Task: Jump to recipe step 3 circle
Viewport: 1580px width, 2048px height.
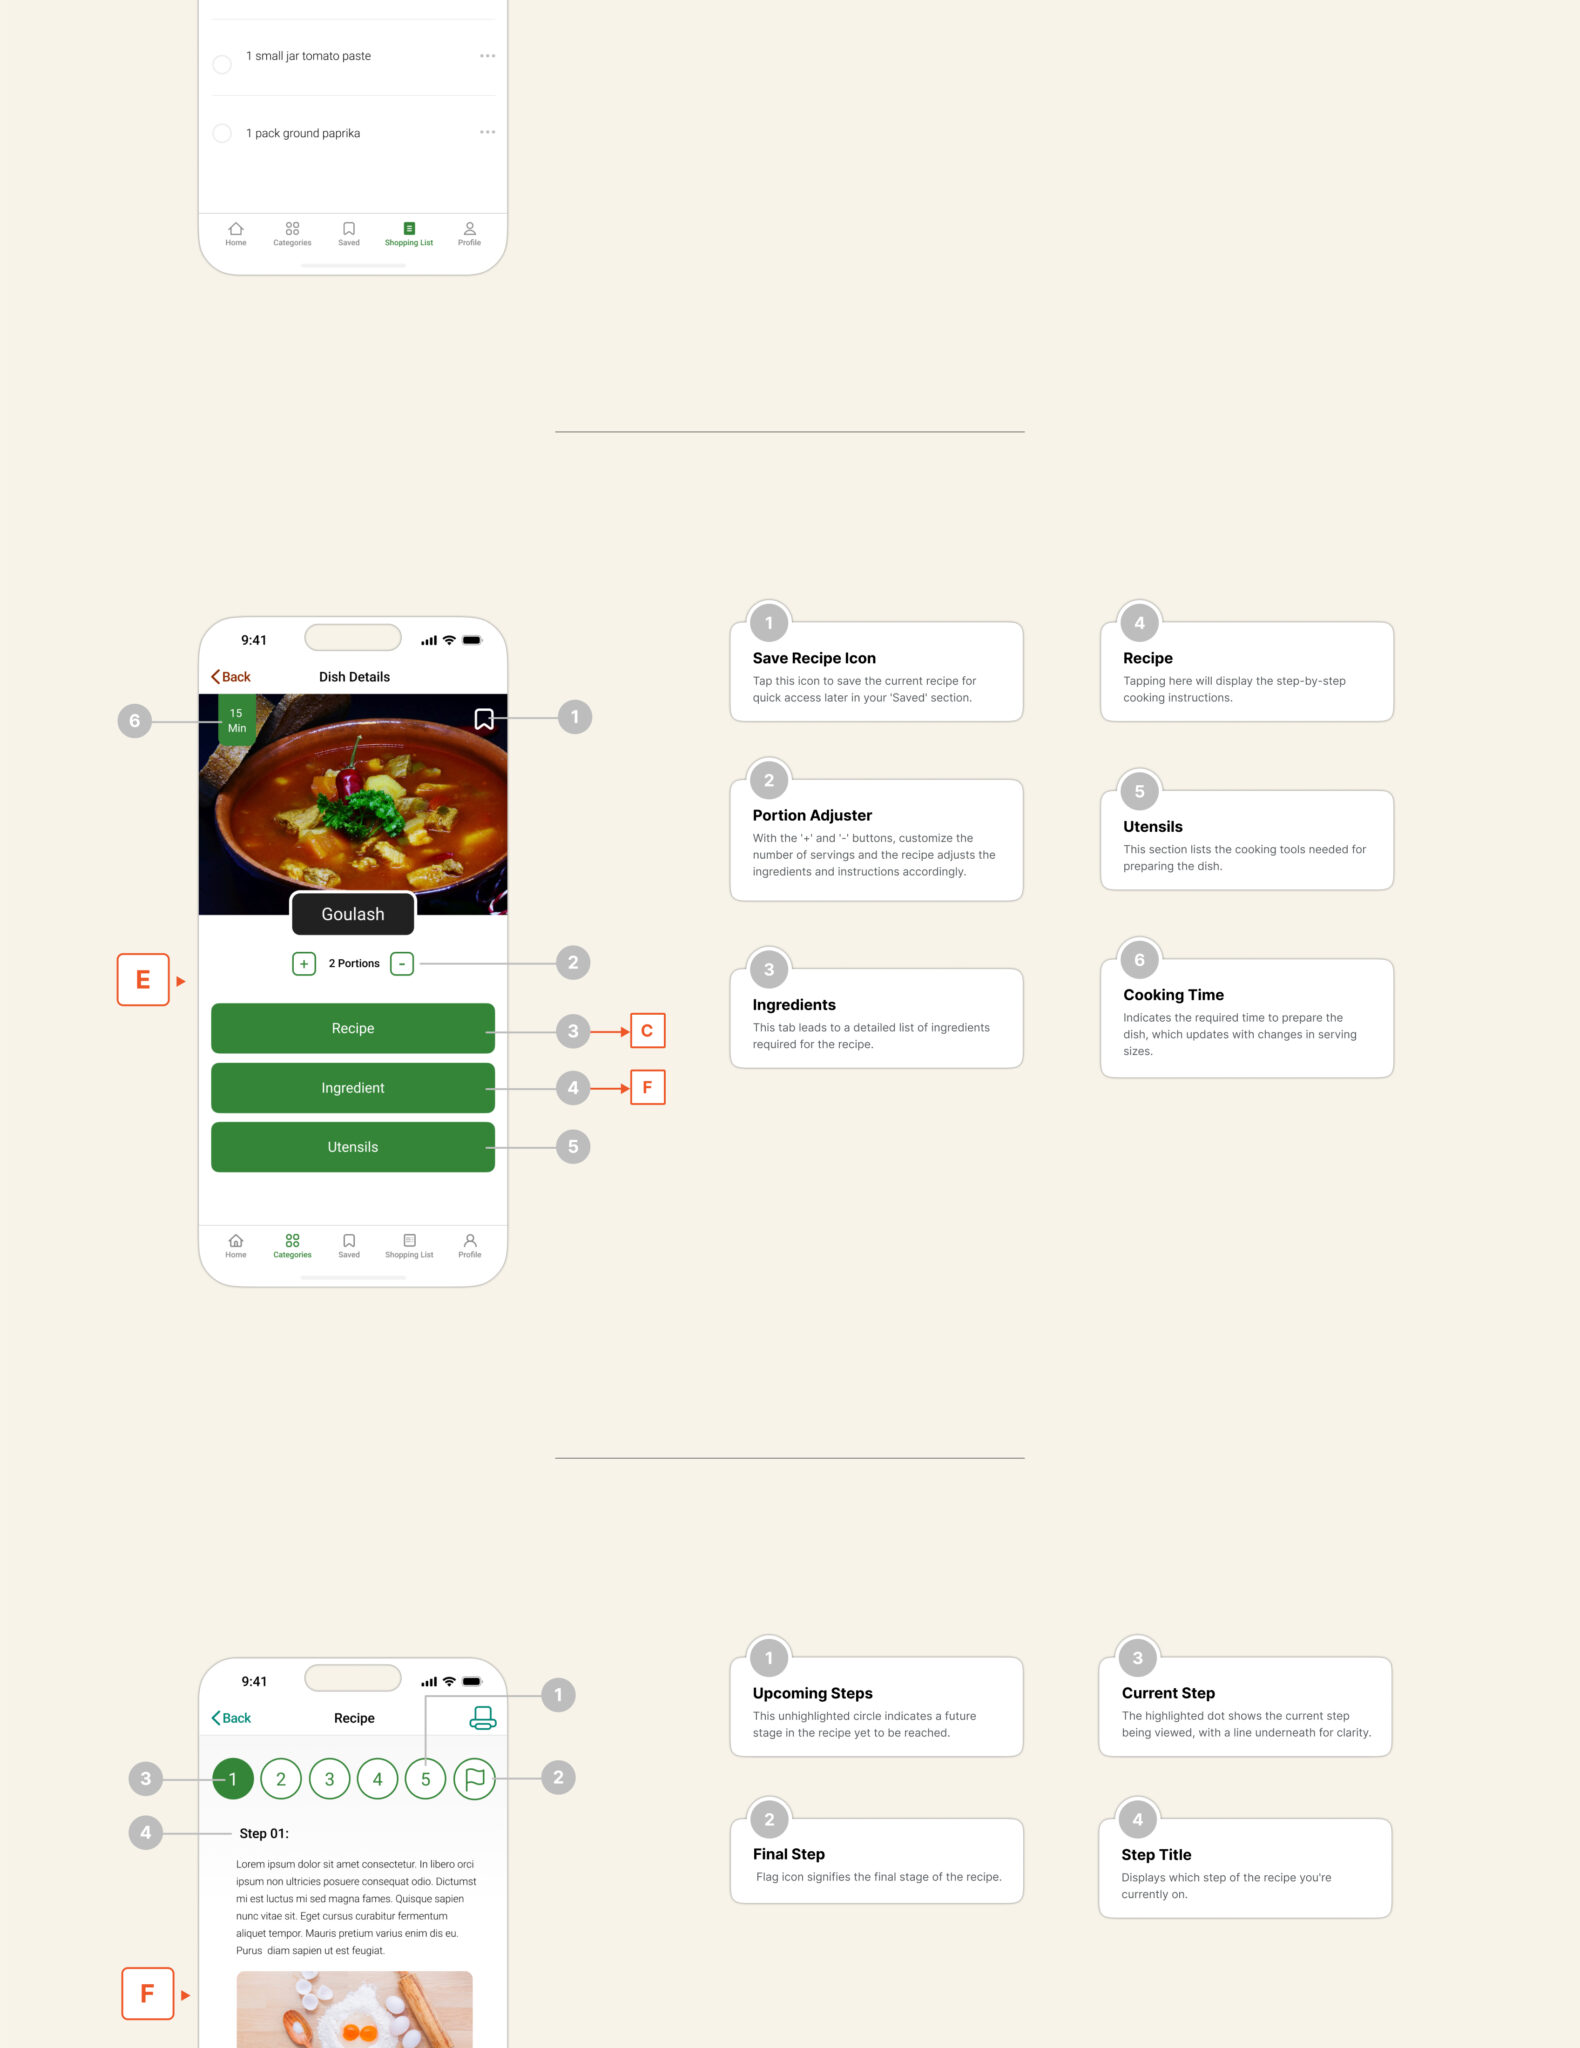Action: [x=329, y=1779]
